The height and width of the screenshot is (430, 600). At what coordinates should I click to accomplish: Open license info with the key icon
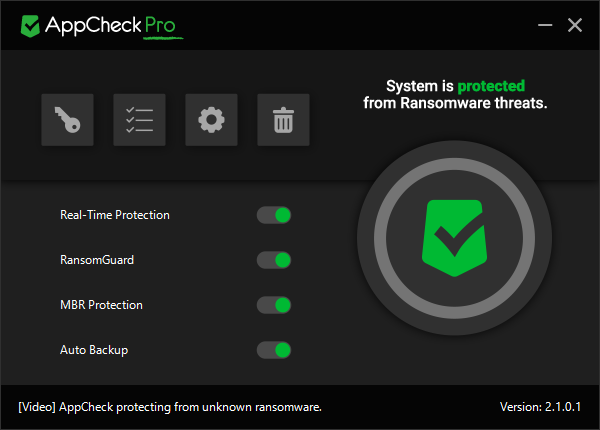(67, 121)
